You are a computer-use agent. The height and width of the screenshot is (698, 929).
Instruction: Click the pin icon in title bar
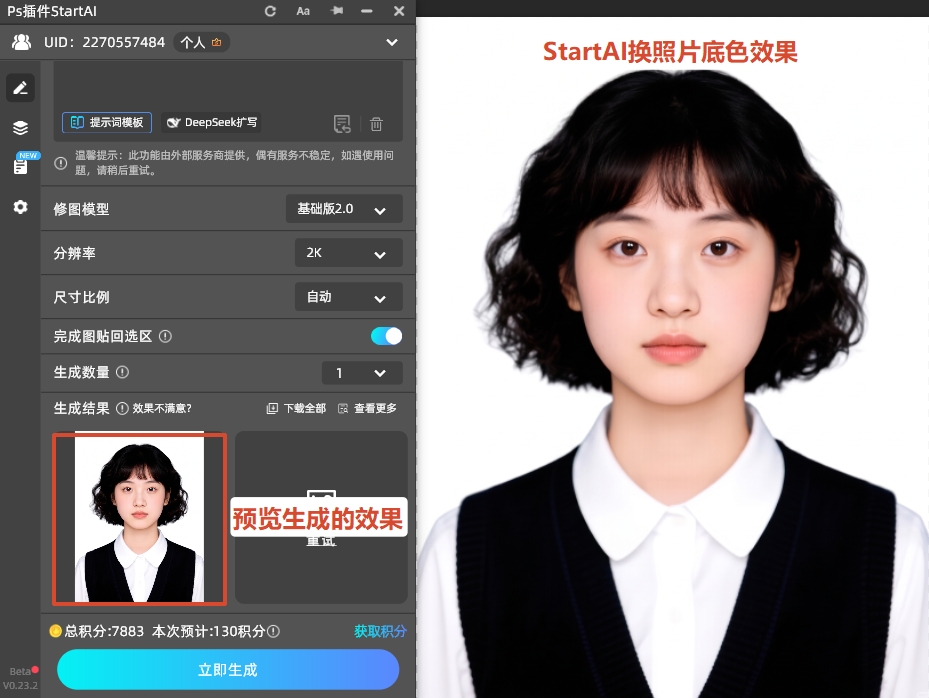click(336, 11)
